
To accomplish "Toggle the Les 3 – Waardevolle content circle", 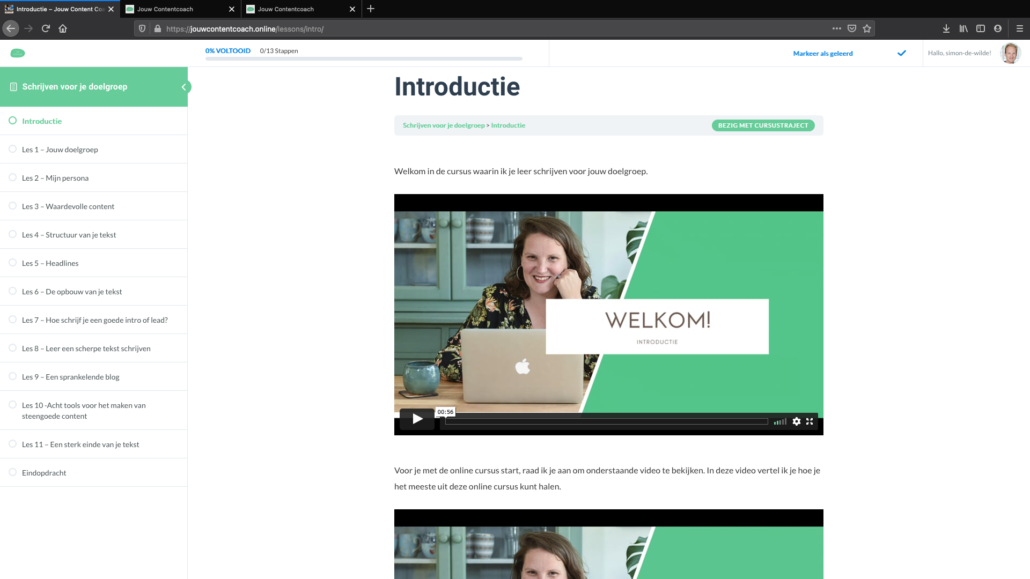I will pyautogui.click(x=12, y=206).
